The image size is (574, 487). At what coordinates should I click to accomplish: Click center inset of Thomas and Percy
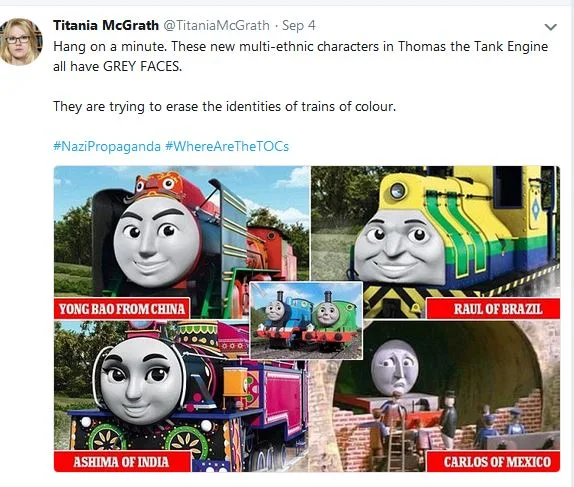[306, 320]
